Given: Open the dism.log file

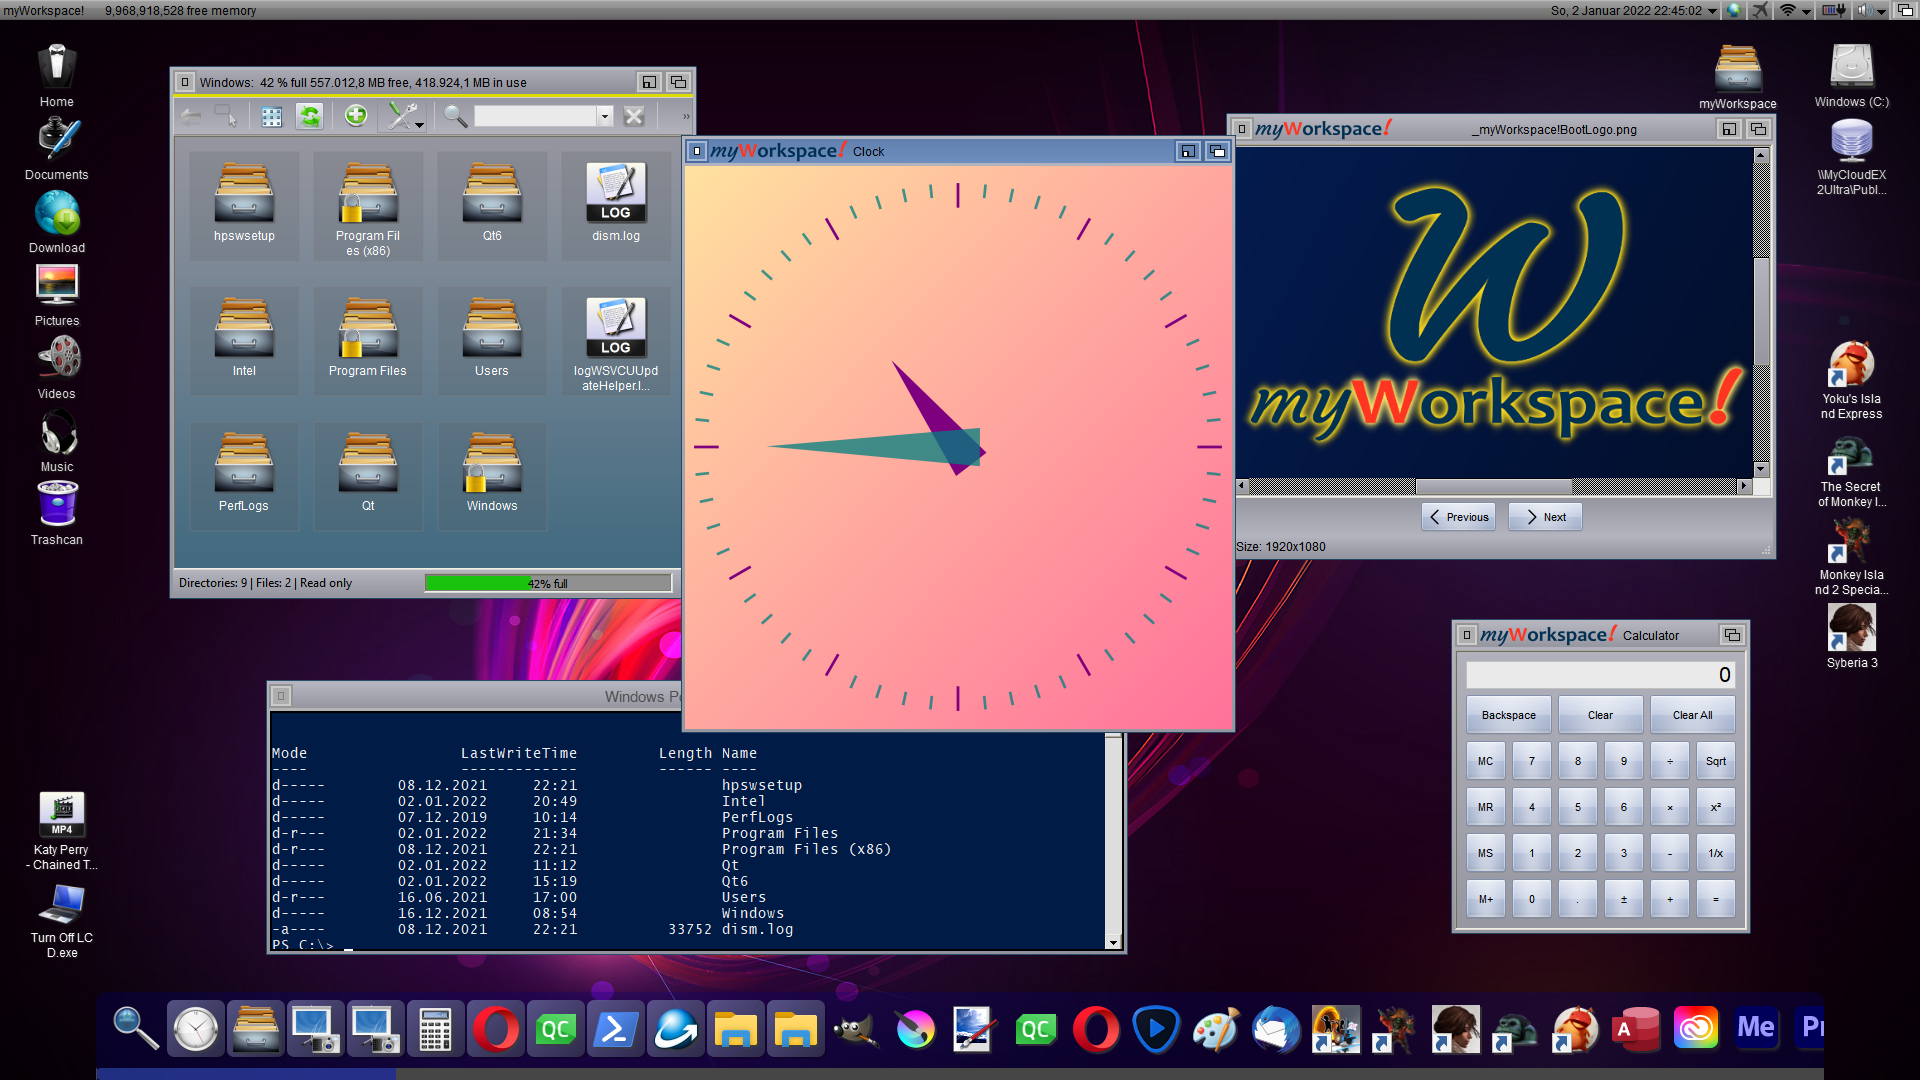Looking at the screenshot, I should click(616, 195).
